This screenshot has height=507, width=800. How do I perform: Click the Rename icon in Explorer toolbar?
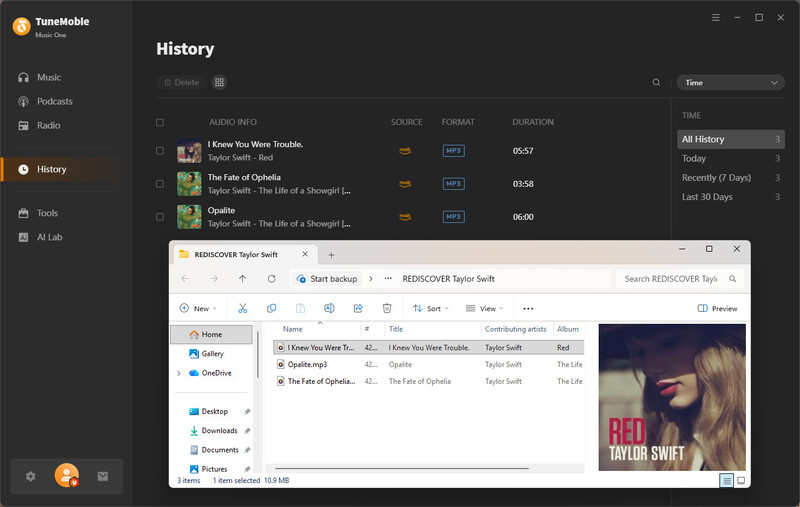click(x=329, y=309)
